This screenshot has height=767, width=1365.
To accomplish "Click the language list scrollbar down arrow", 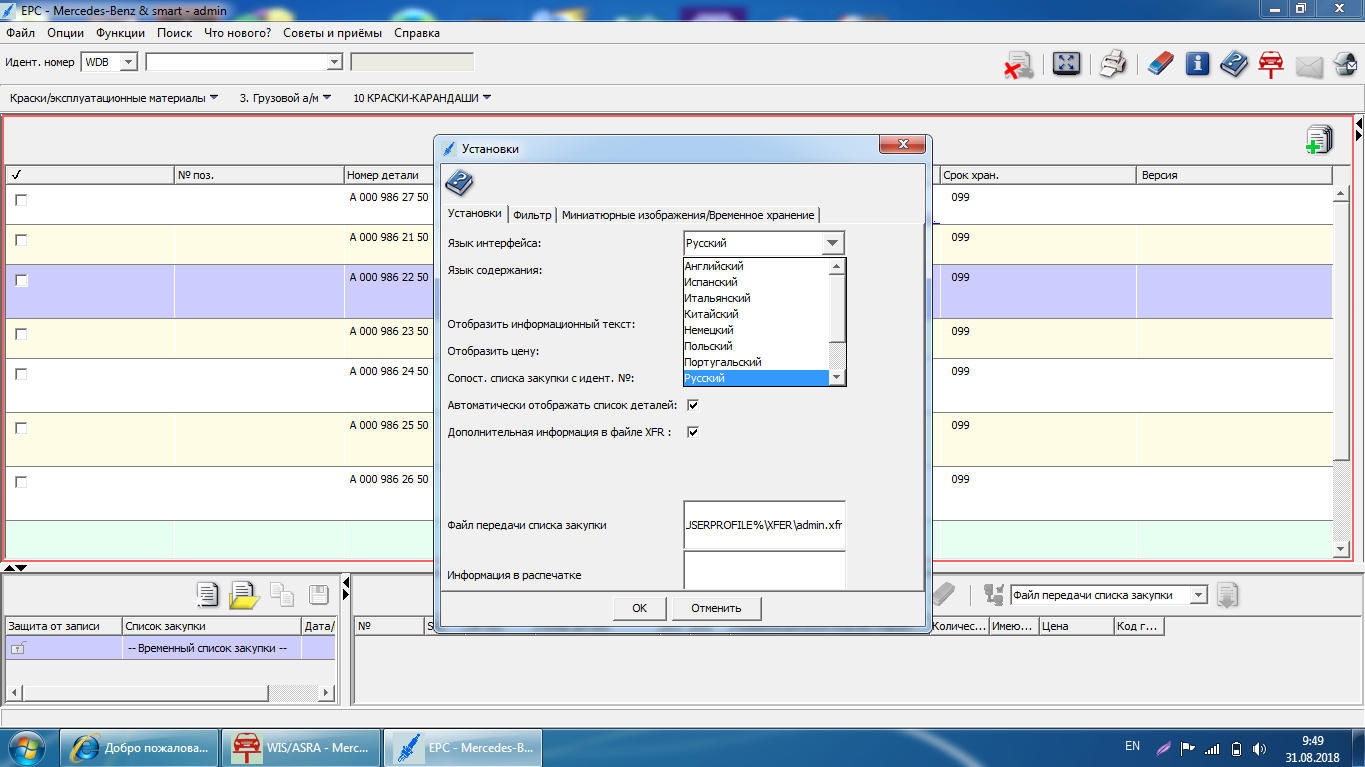I will click(x=838, y=378).
